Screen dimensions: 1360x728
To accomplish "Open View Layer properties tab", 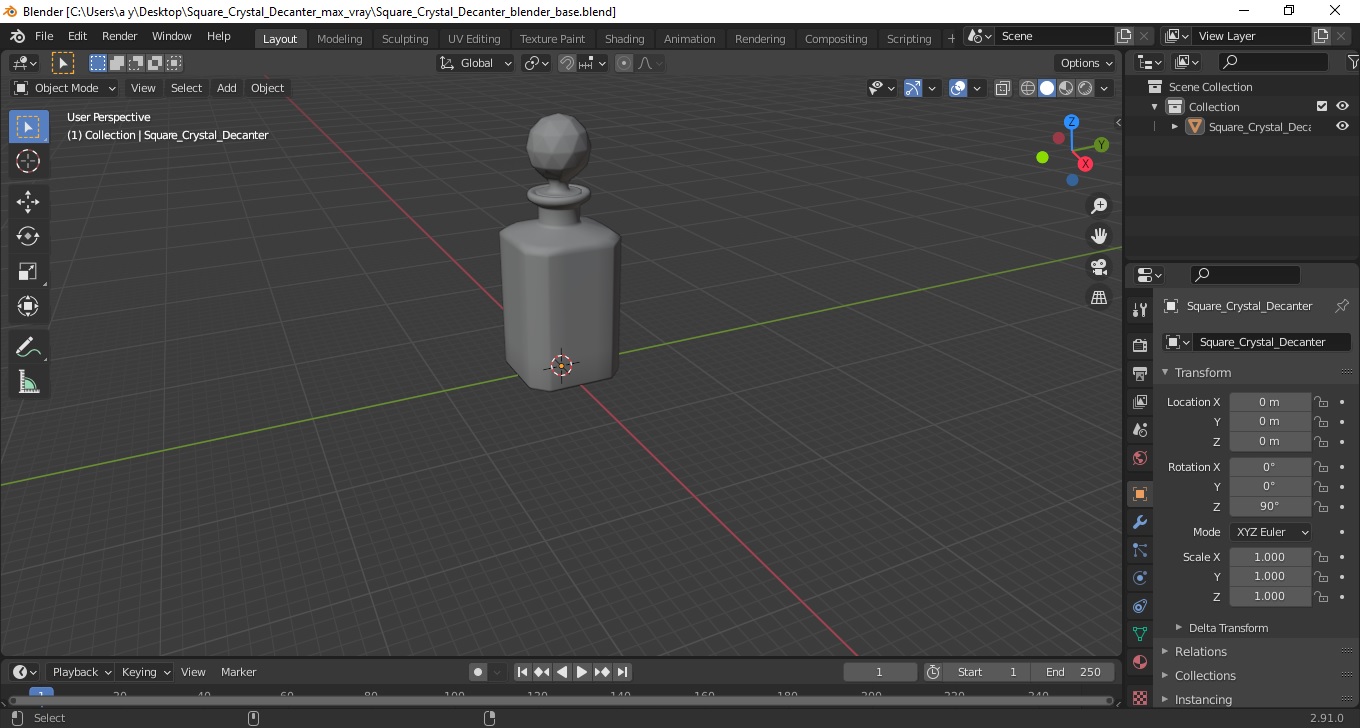I will coord(1140,401).
